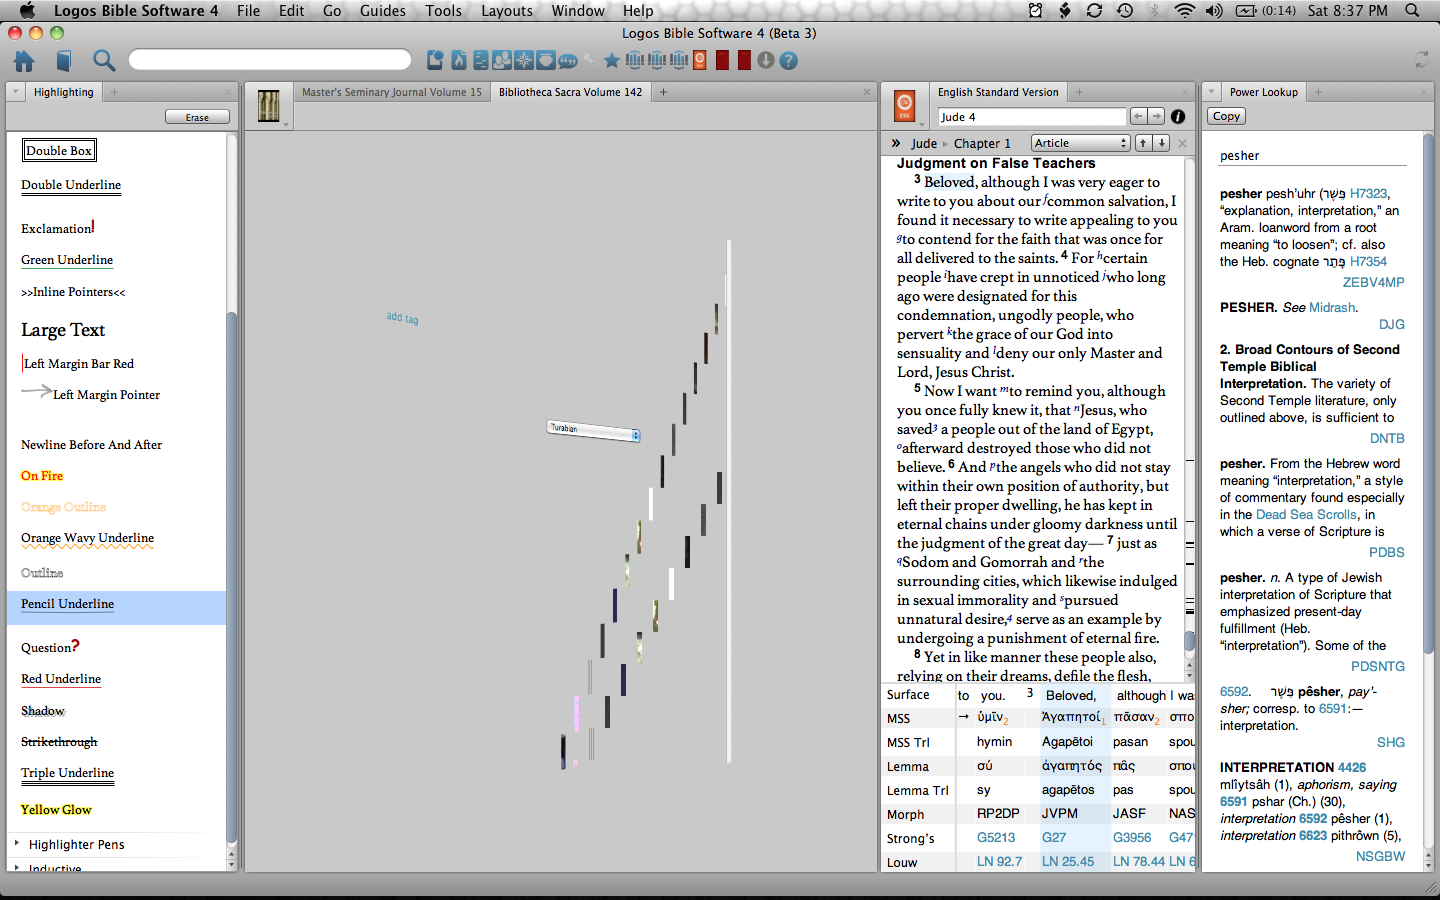The height and width of the screenshot is (900, 1440).
Task: Open the Bible Word Study toolbar icon
Action: click(x=480, y=61)
